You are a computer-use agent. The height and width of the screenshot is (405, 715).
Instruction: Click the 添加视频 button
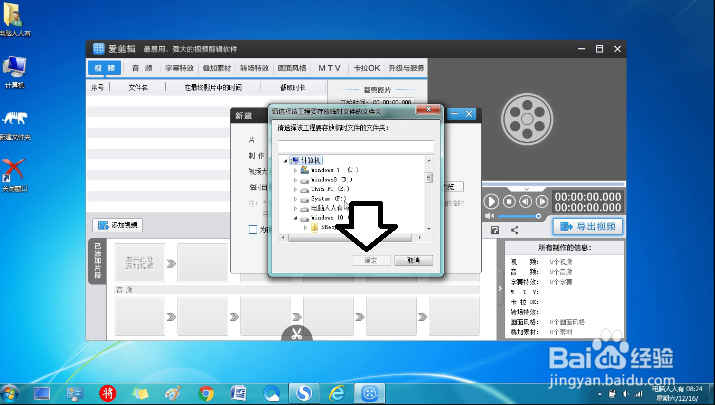(x=118, y=225)
